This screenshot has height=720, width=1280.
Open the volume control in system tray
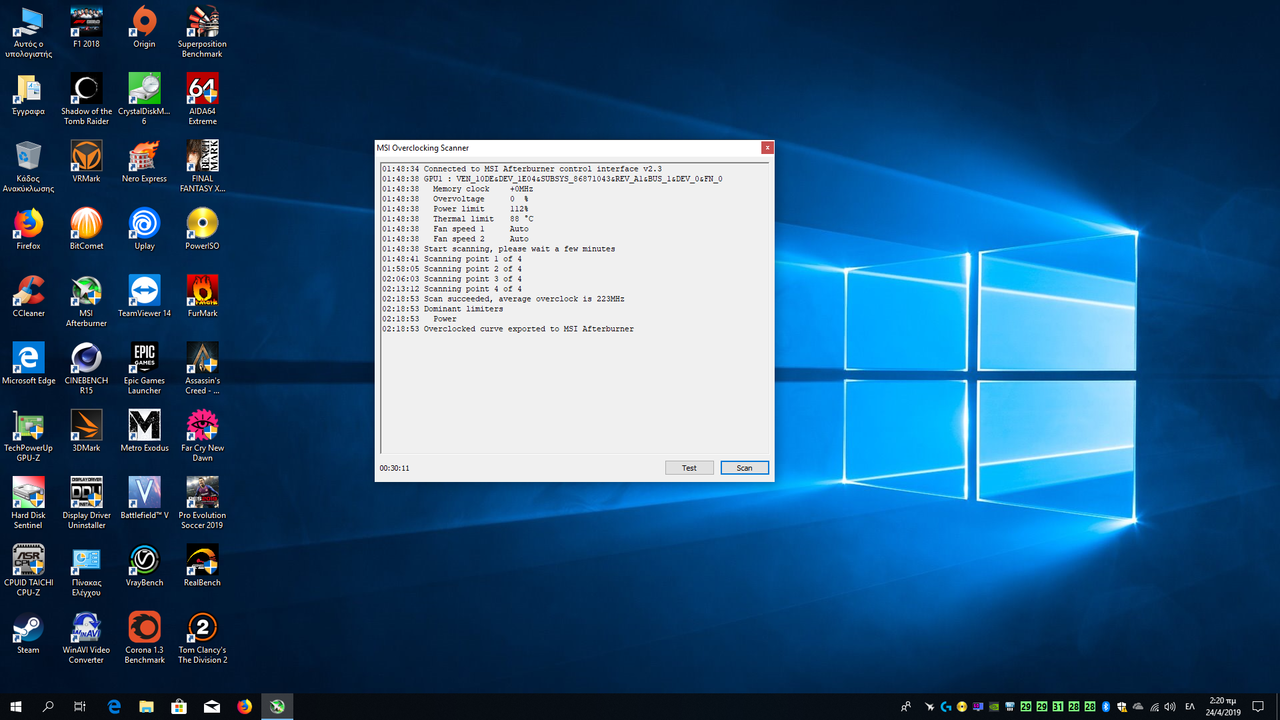[x=1170, y=707]
